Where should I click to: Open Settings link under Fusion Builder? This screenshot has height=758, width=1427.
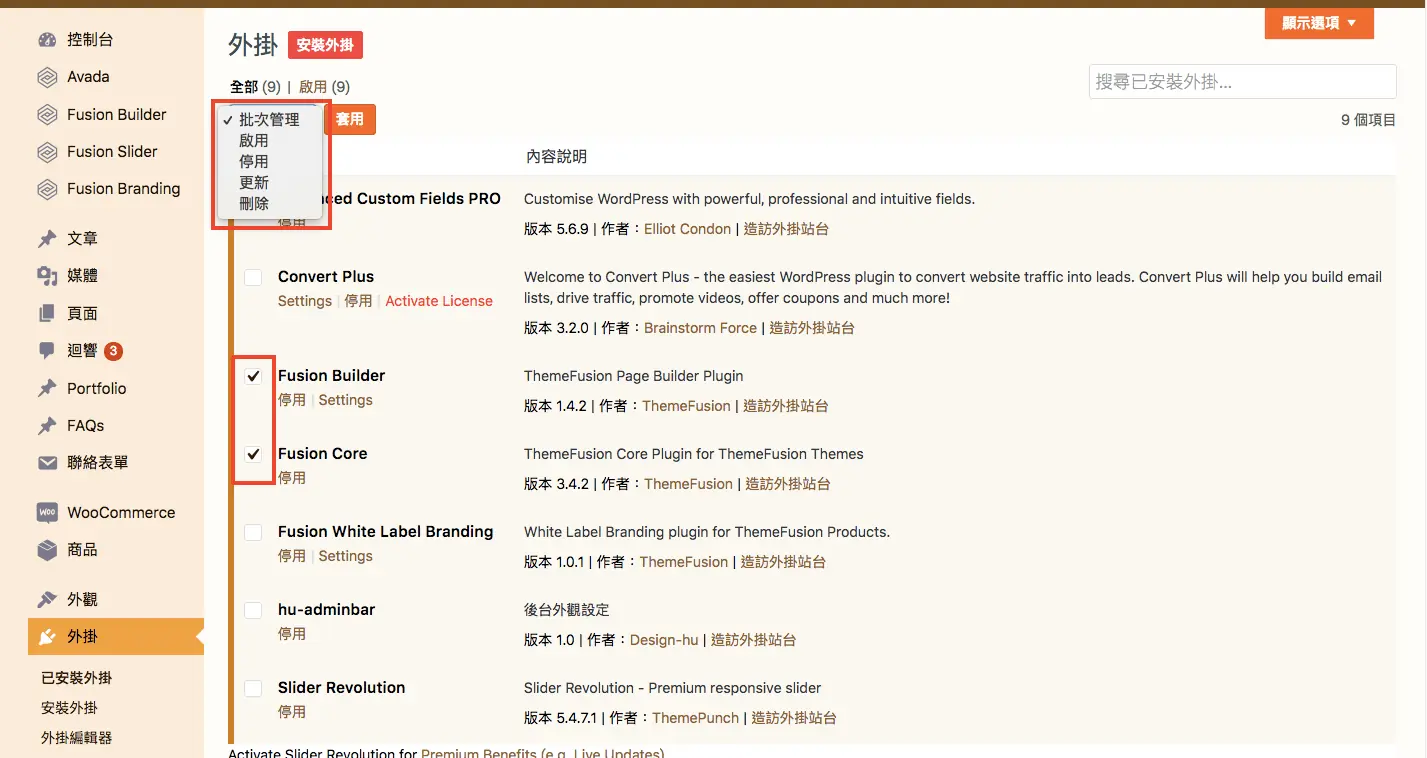click(x=345, y=400)
